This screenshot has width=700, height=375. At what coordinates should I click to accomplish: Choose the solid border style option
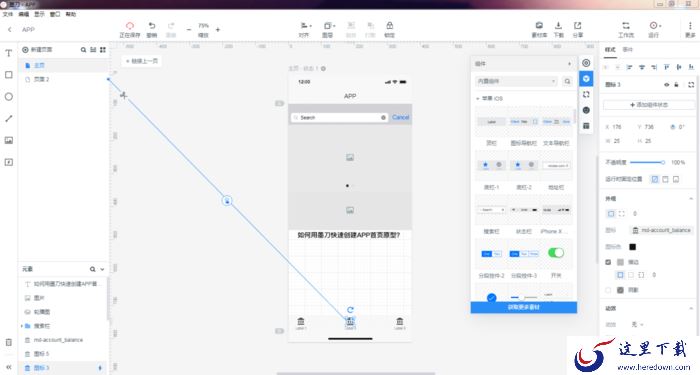[620, 275]
